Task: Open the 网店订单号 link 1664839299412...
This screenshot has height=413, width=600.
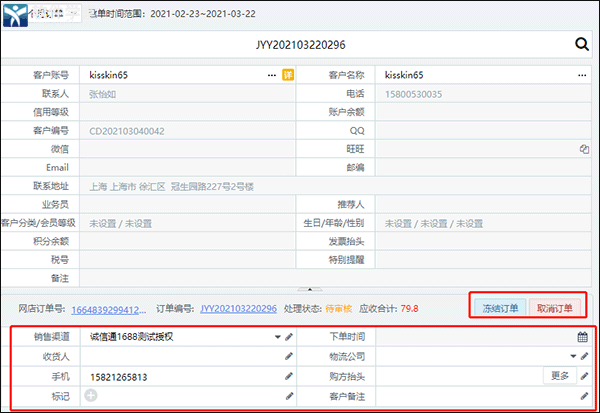Action: [x=109, y=310]
